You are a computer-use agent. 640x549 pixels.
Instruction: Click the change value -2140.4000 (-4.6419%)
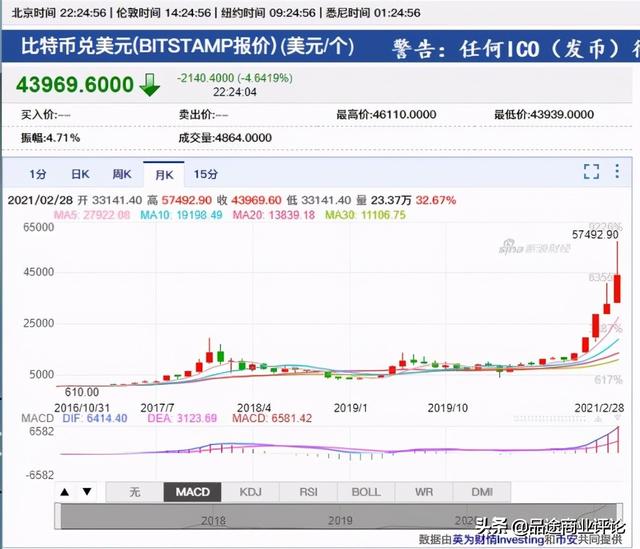235,78
